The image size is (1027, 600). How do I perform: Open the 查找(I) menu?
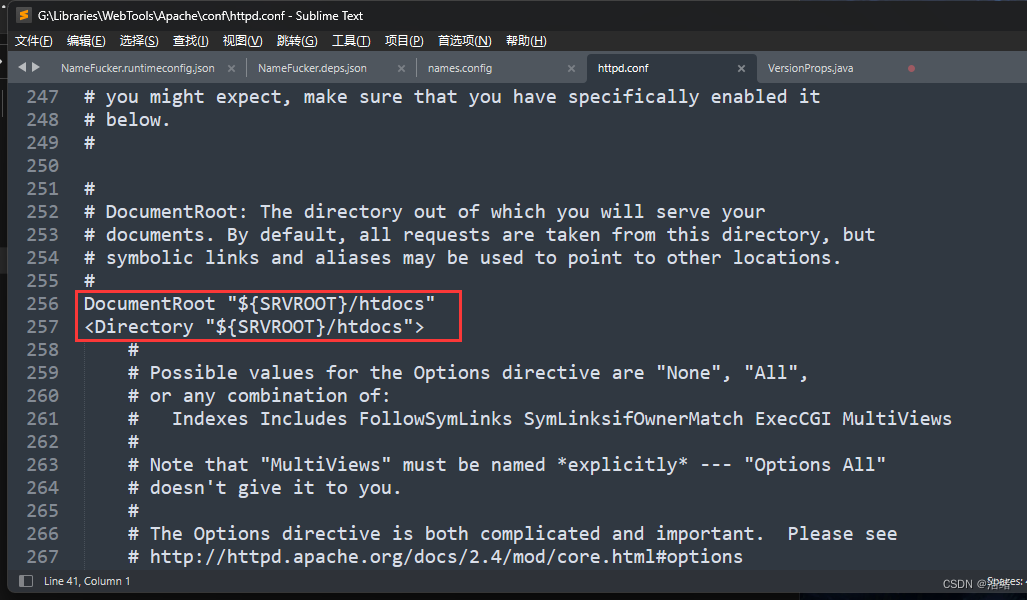click(x=190, y=41)
